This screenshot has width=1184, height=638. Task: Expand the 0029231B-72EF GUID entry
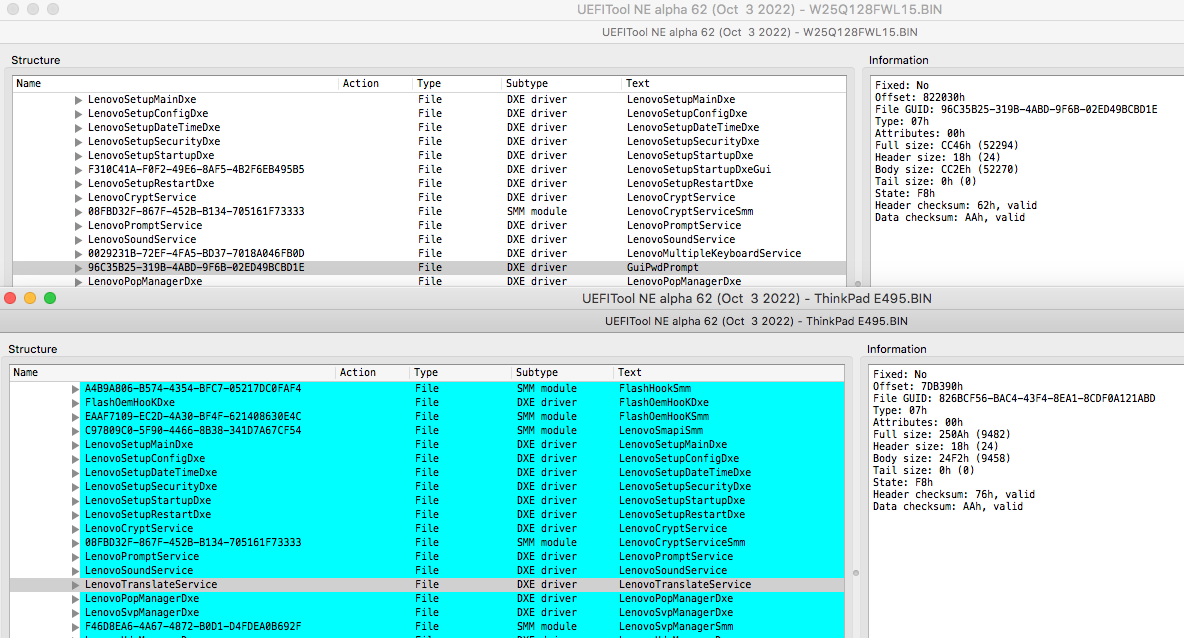(x=78, y=254)
